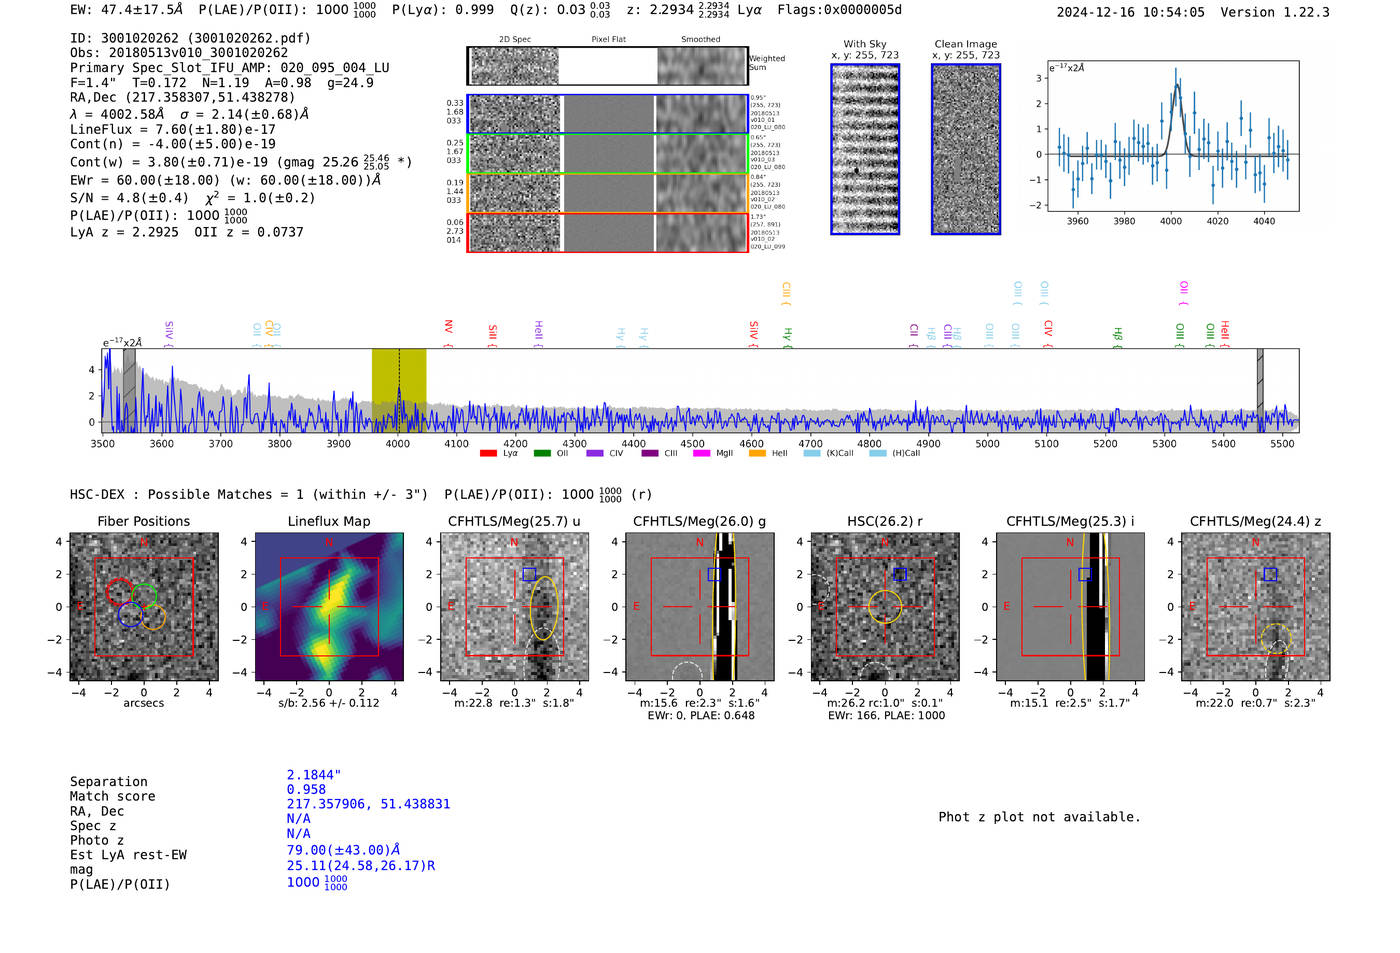Viewport: 1400px width, 953px height.
Task: Click the magenta OII marker near 5300Å
Action: (1183, 294)
